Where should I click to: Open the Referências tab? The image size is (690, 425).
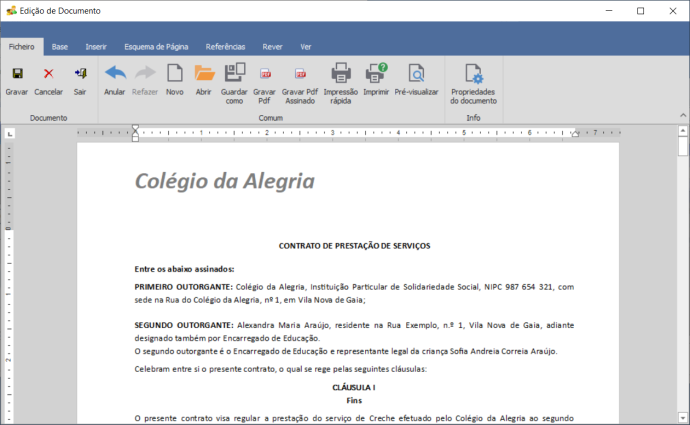pyautogui.click(x=225, y=47)
